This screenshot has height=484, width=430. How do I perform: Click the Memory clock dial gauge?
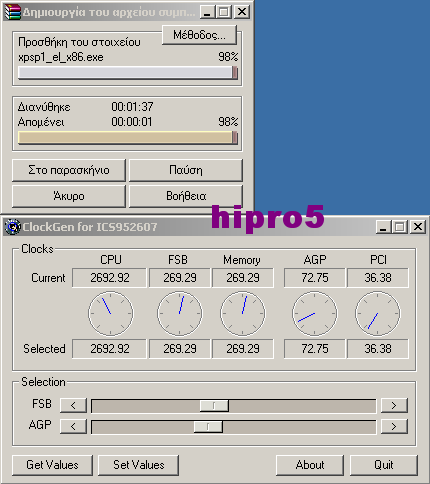(x=243, y=313)
